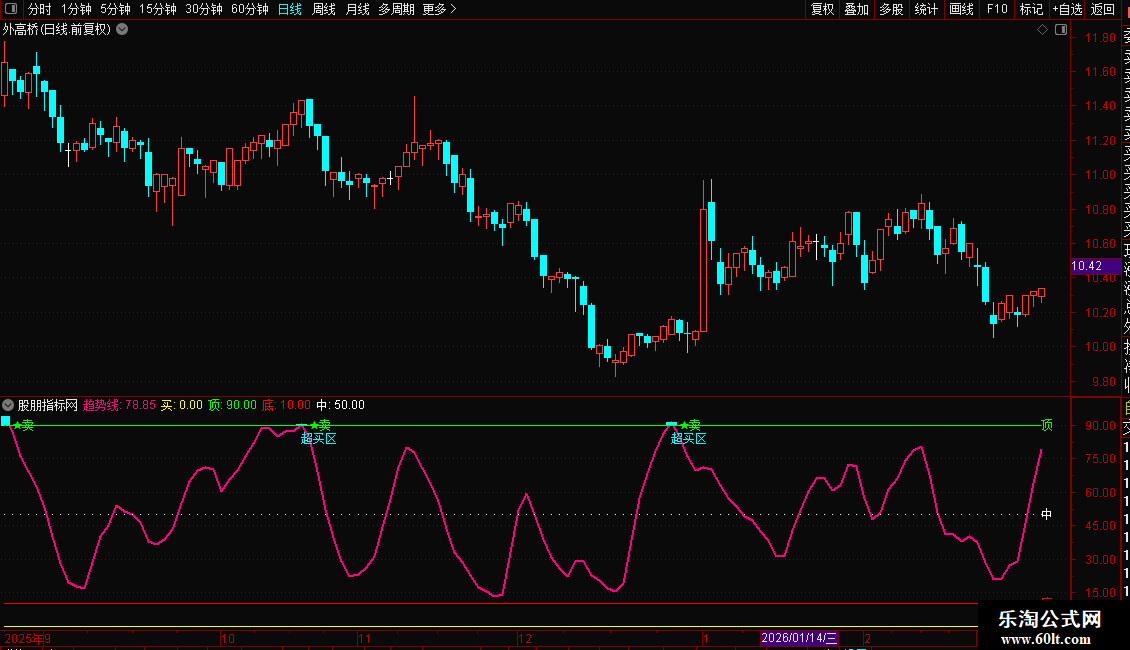Viewport: 1130px width, 650px height.
Task: Click the 股朋指标网 indicator name
Action: coord(48,405)
